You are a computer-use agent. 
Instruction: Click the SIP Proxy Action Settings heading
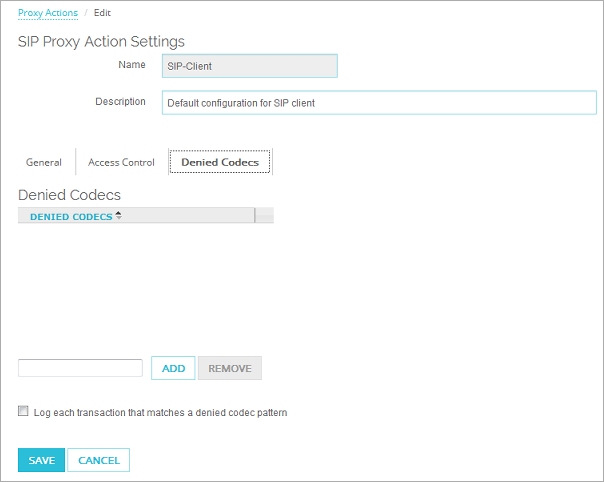pos(101,41)
